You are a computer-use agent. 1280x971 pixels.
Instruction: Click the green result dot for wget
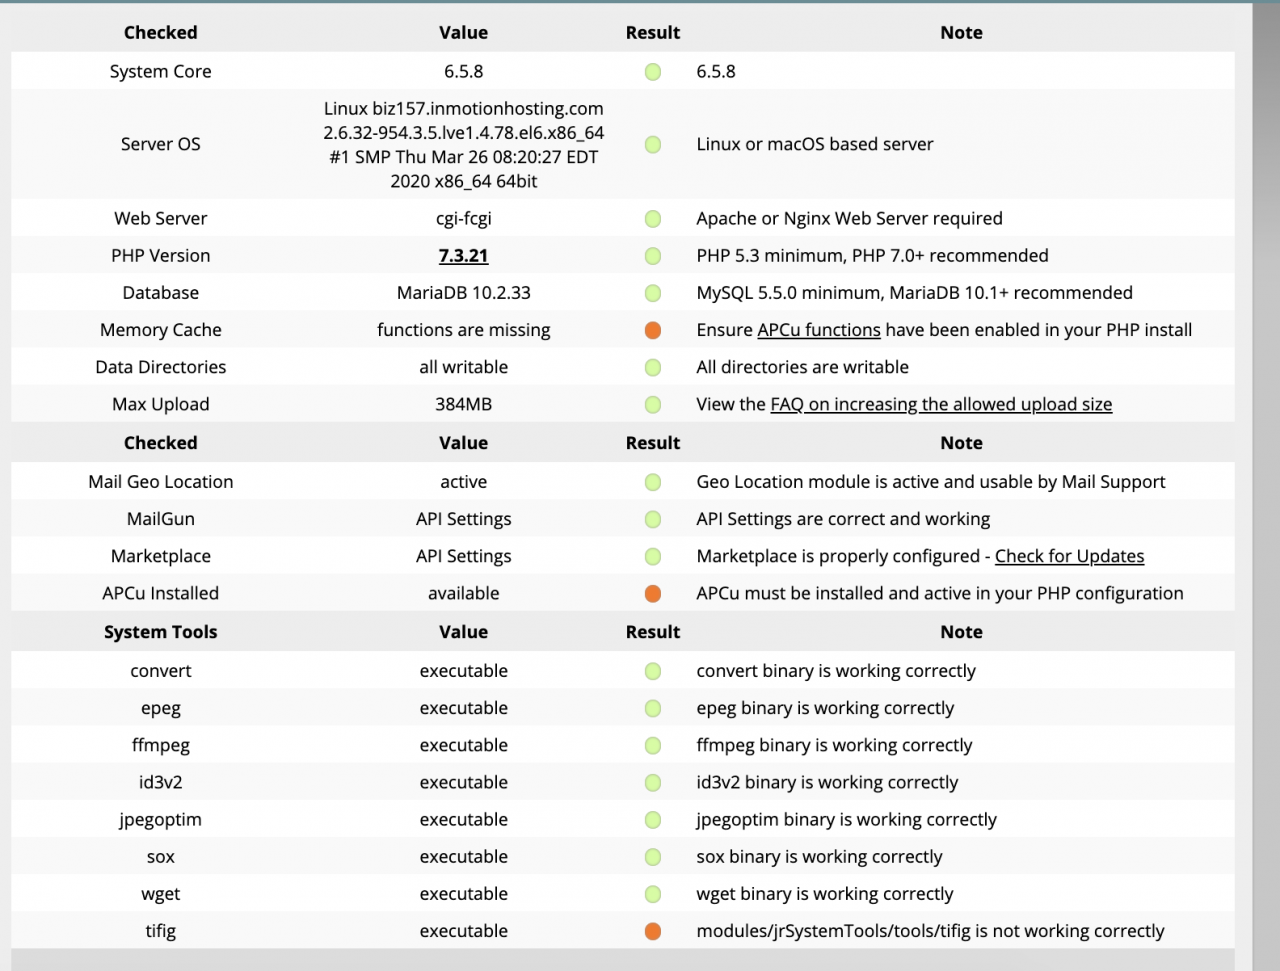(653, 895)
